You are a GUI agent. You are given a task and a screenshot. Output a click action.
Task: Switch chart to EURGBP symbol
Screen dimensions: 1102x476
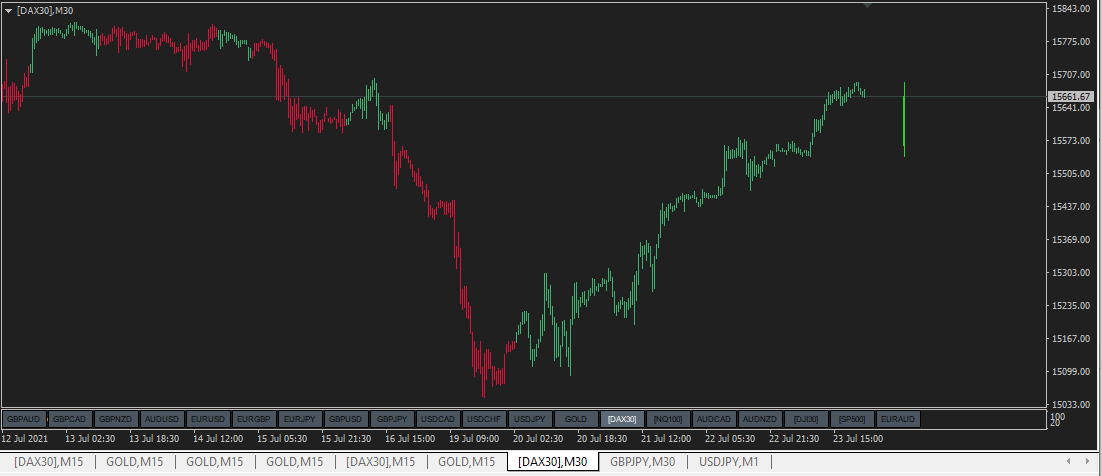[x=254, y=419]
